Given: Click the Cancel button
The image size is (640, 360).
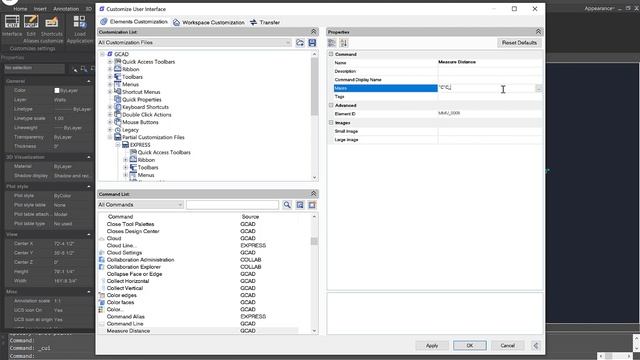Looking at the screenshot, I should click(x=507, y=346).
